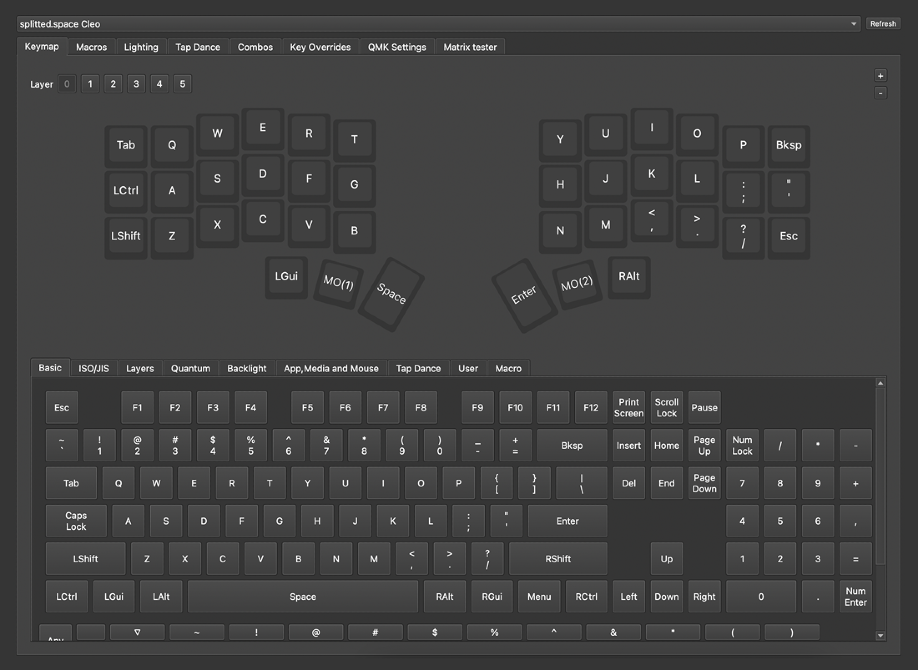Click the keycode panel scrollbar down arrow
This screenshot has height=670, width=918.
coord(880,635)
